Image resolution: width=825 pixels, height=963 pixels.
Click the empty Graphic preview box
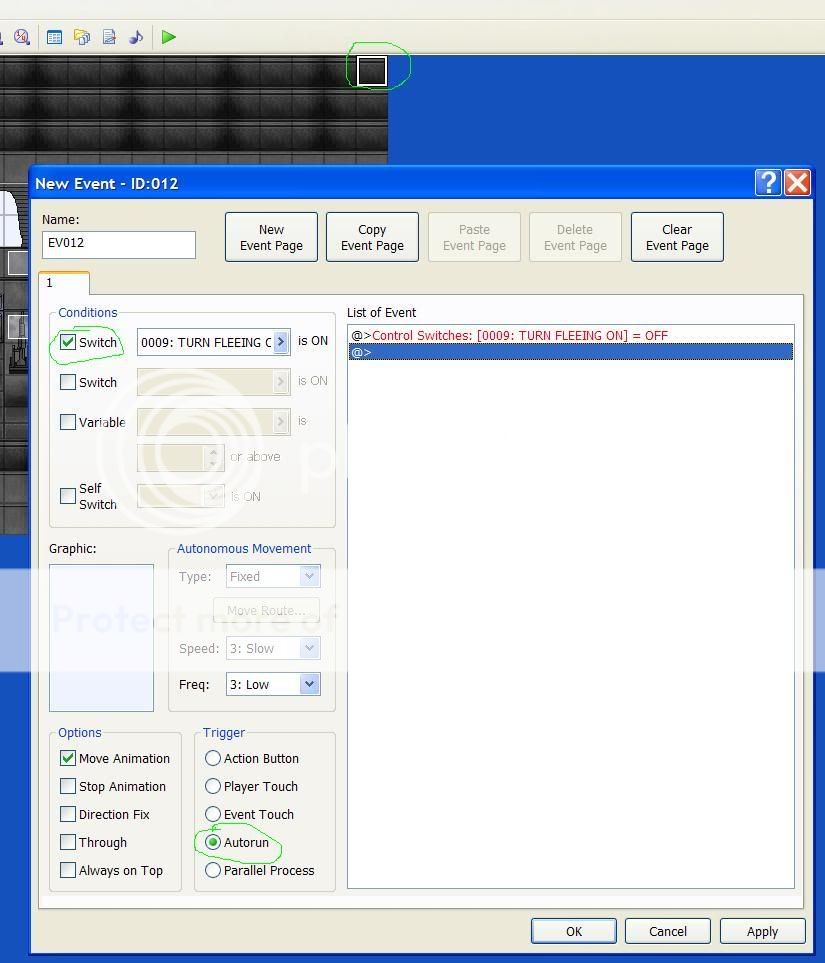click(101, 637)
